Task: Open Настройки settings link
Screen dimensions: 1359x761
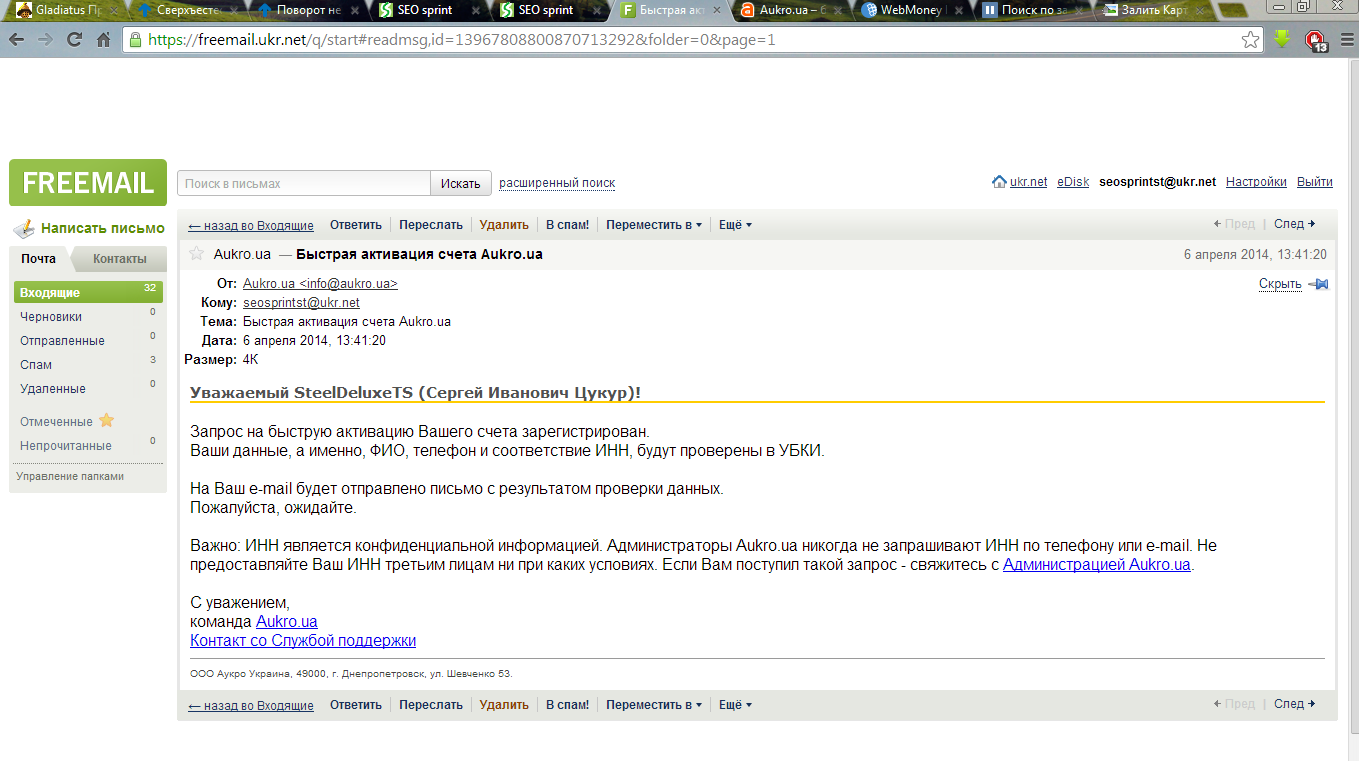Action: 1256,182
